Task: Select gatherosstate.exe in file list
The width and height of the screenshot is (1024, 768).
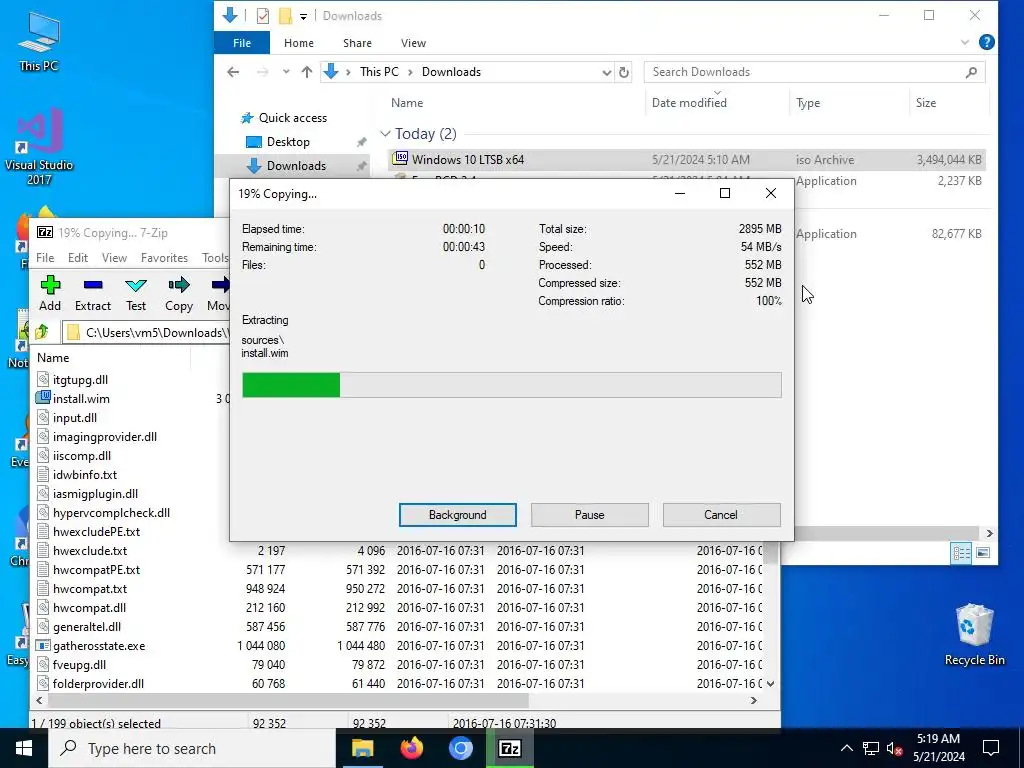Action: 99,645
